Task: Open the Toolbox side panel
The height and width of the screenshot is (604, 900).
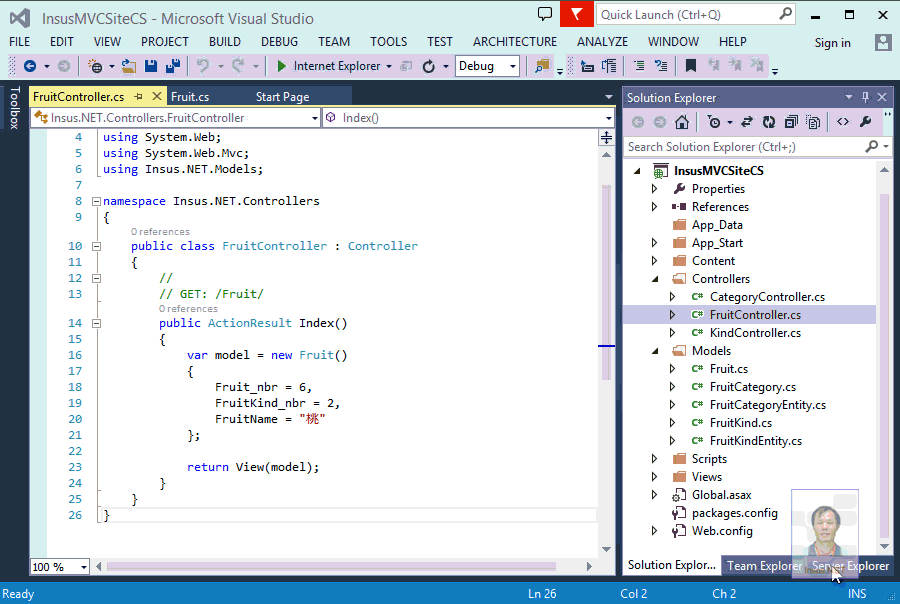Action: (15, 108)
